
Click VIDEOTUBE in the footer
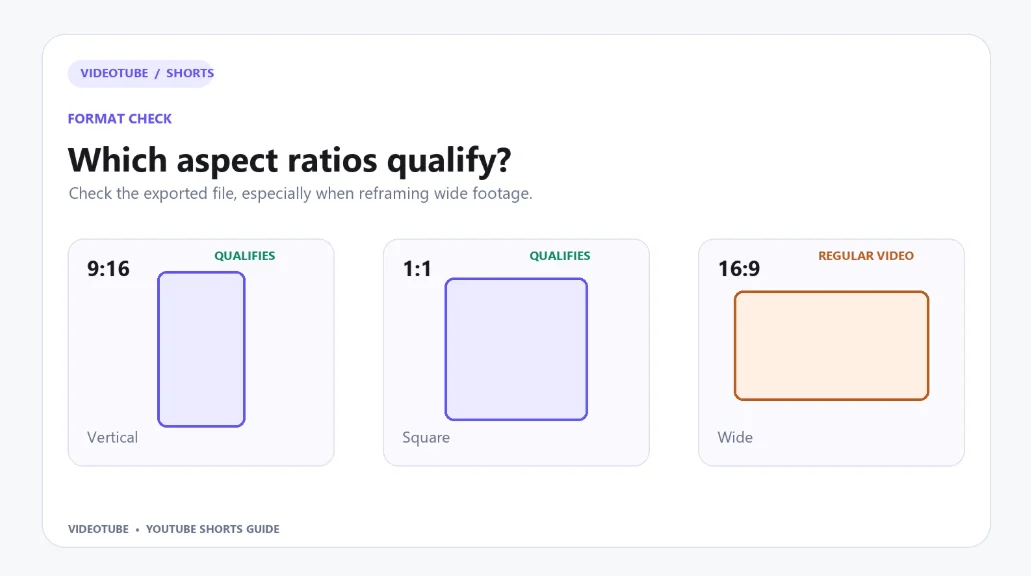point(99,529)
